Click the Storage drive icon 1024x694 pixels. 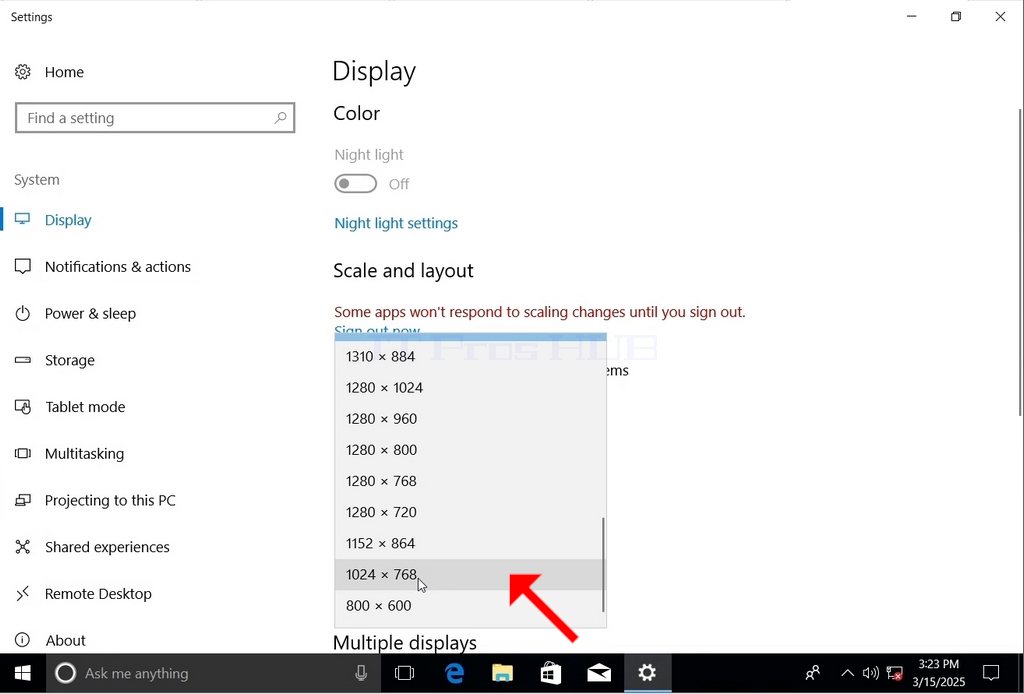[23, 360]
